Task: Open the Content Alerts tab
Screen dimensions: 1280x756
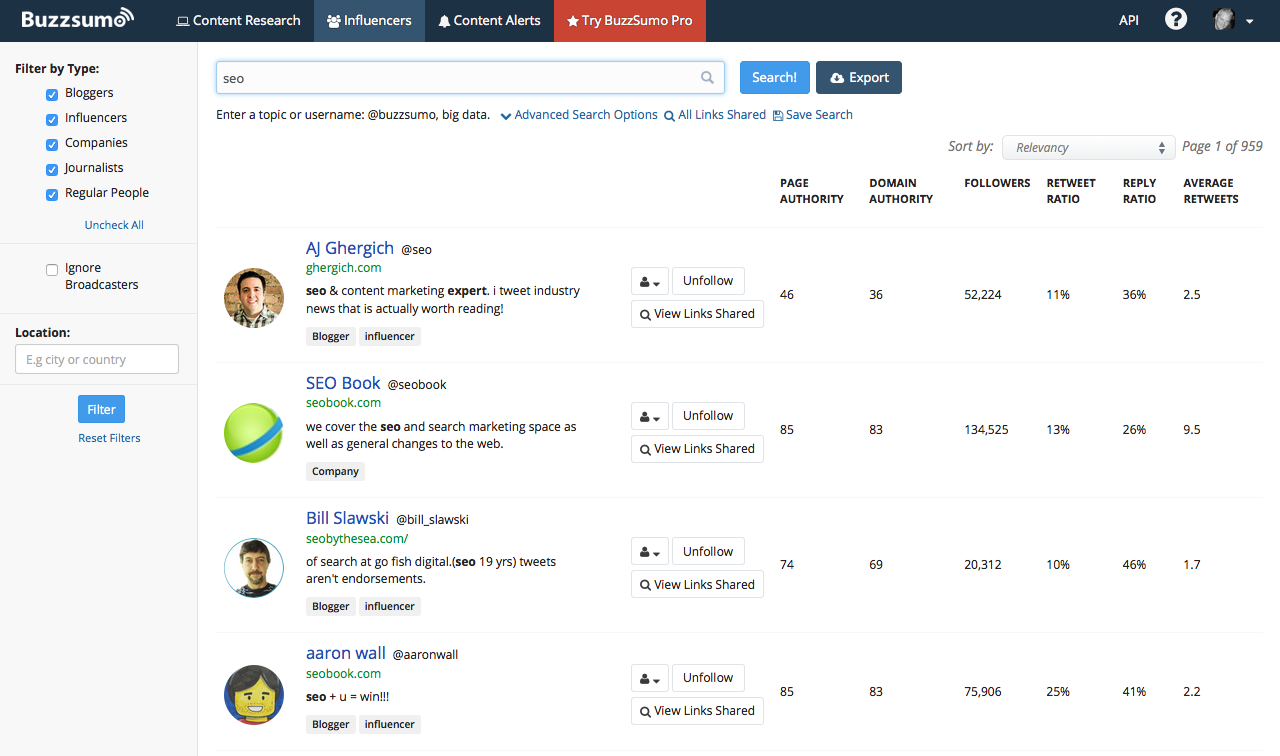Action: [x=489, y=20]
